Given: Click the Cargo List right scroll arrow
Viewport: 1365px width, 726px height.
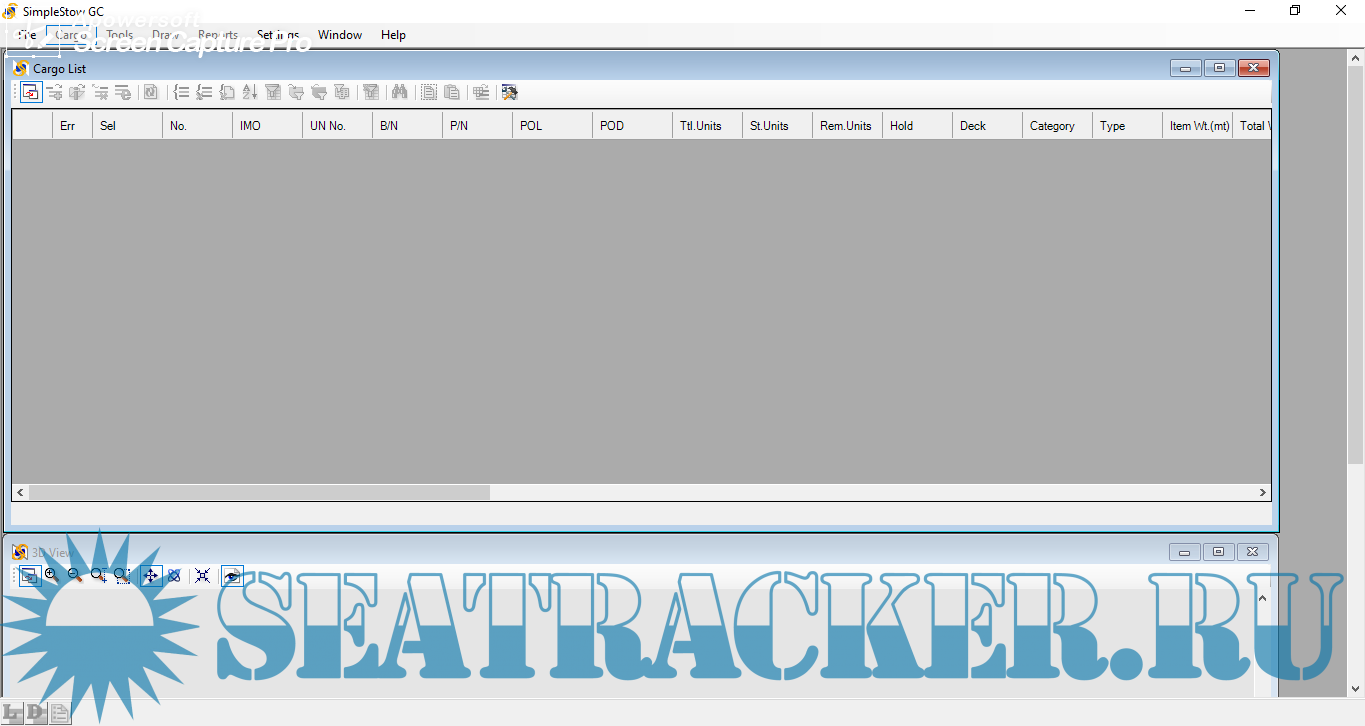Looking at the screenshot, I should [1263, 492].
